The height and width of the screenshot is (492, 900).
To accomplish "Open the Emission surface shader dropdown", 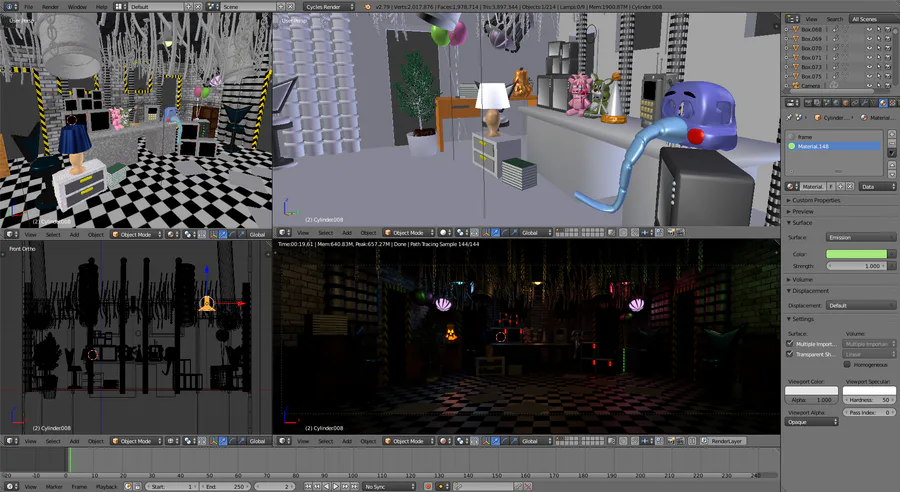I will pos(860,237).
